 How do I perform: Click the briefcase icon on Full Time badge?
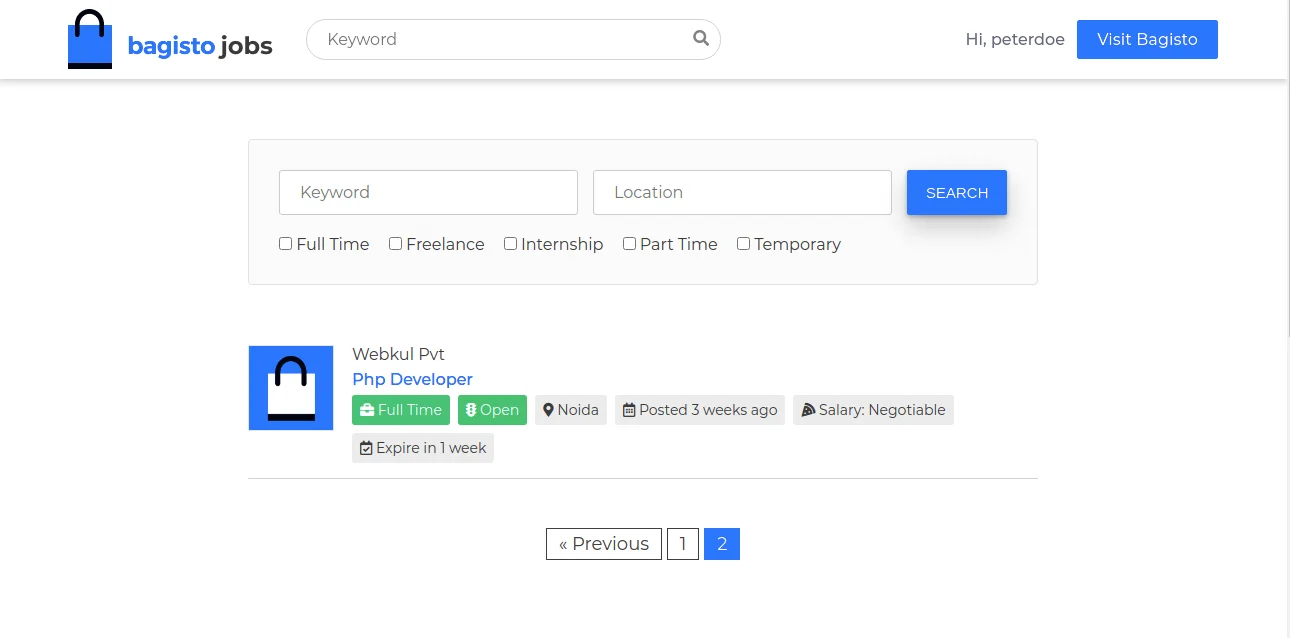(368, 409)
